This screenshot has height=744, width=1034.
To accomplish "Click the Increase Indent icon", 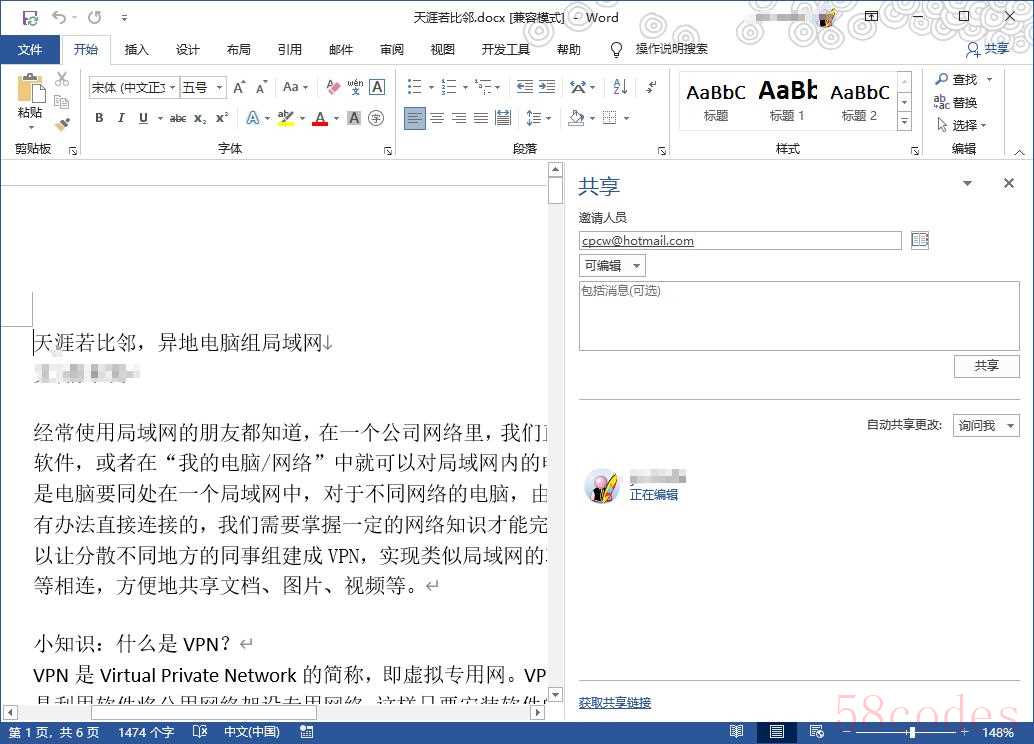I will 547,87.
